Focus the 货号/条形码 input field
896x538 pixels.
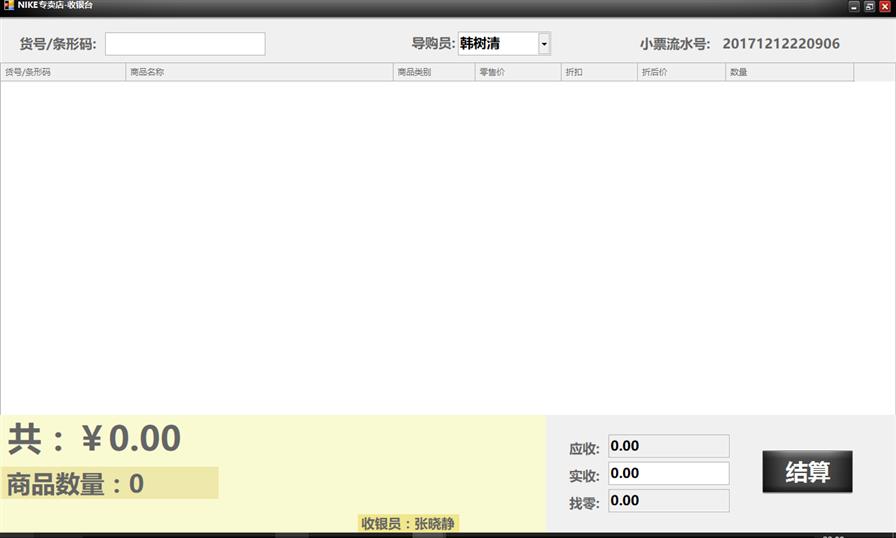pyautogui.click(x=185, y=44)
